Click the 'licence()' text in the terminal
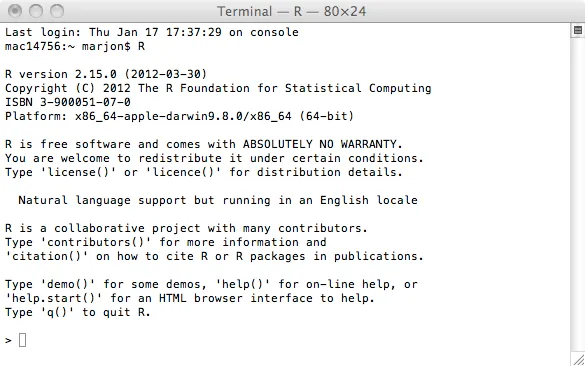The image size is (585, 366). pyautogui.click(x=183, y=172)
